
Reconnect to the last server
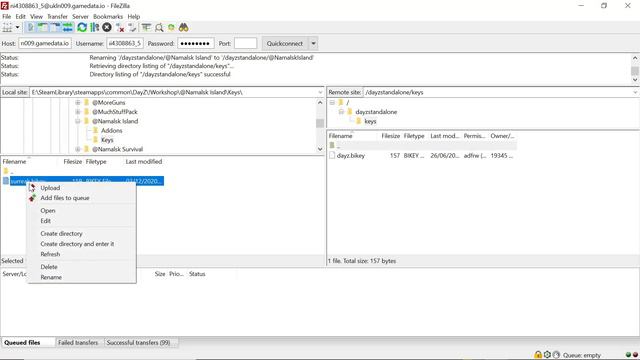[x=132, y=27]
